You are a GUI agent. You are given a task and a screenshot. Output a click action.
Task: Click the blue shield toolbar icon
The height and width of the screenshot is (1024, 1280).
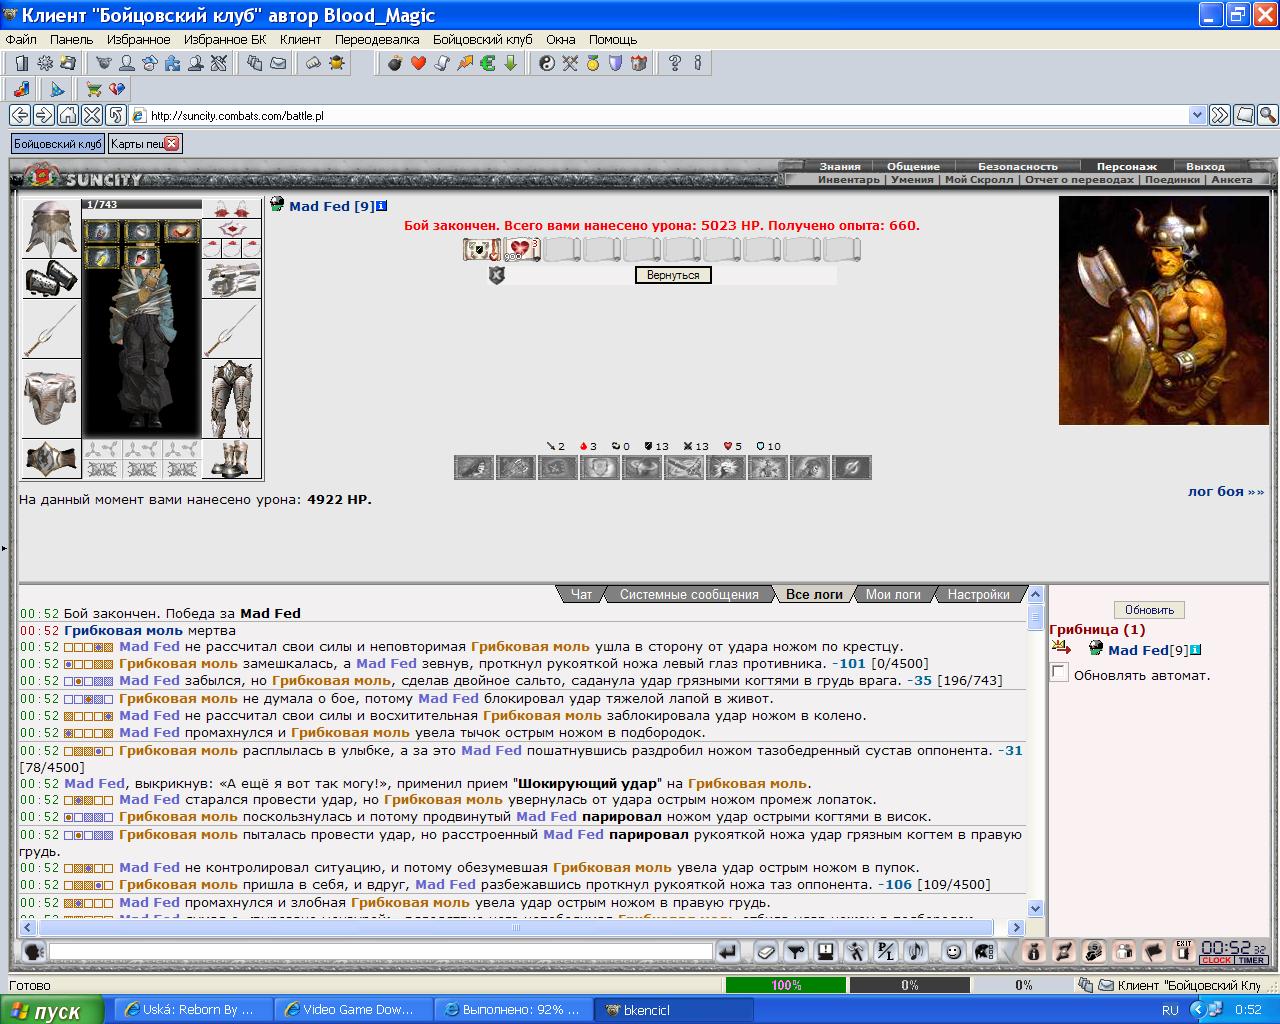coord(616,63)
